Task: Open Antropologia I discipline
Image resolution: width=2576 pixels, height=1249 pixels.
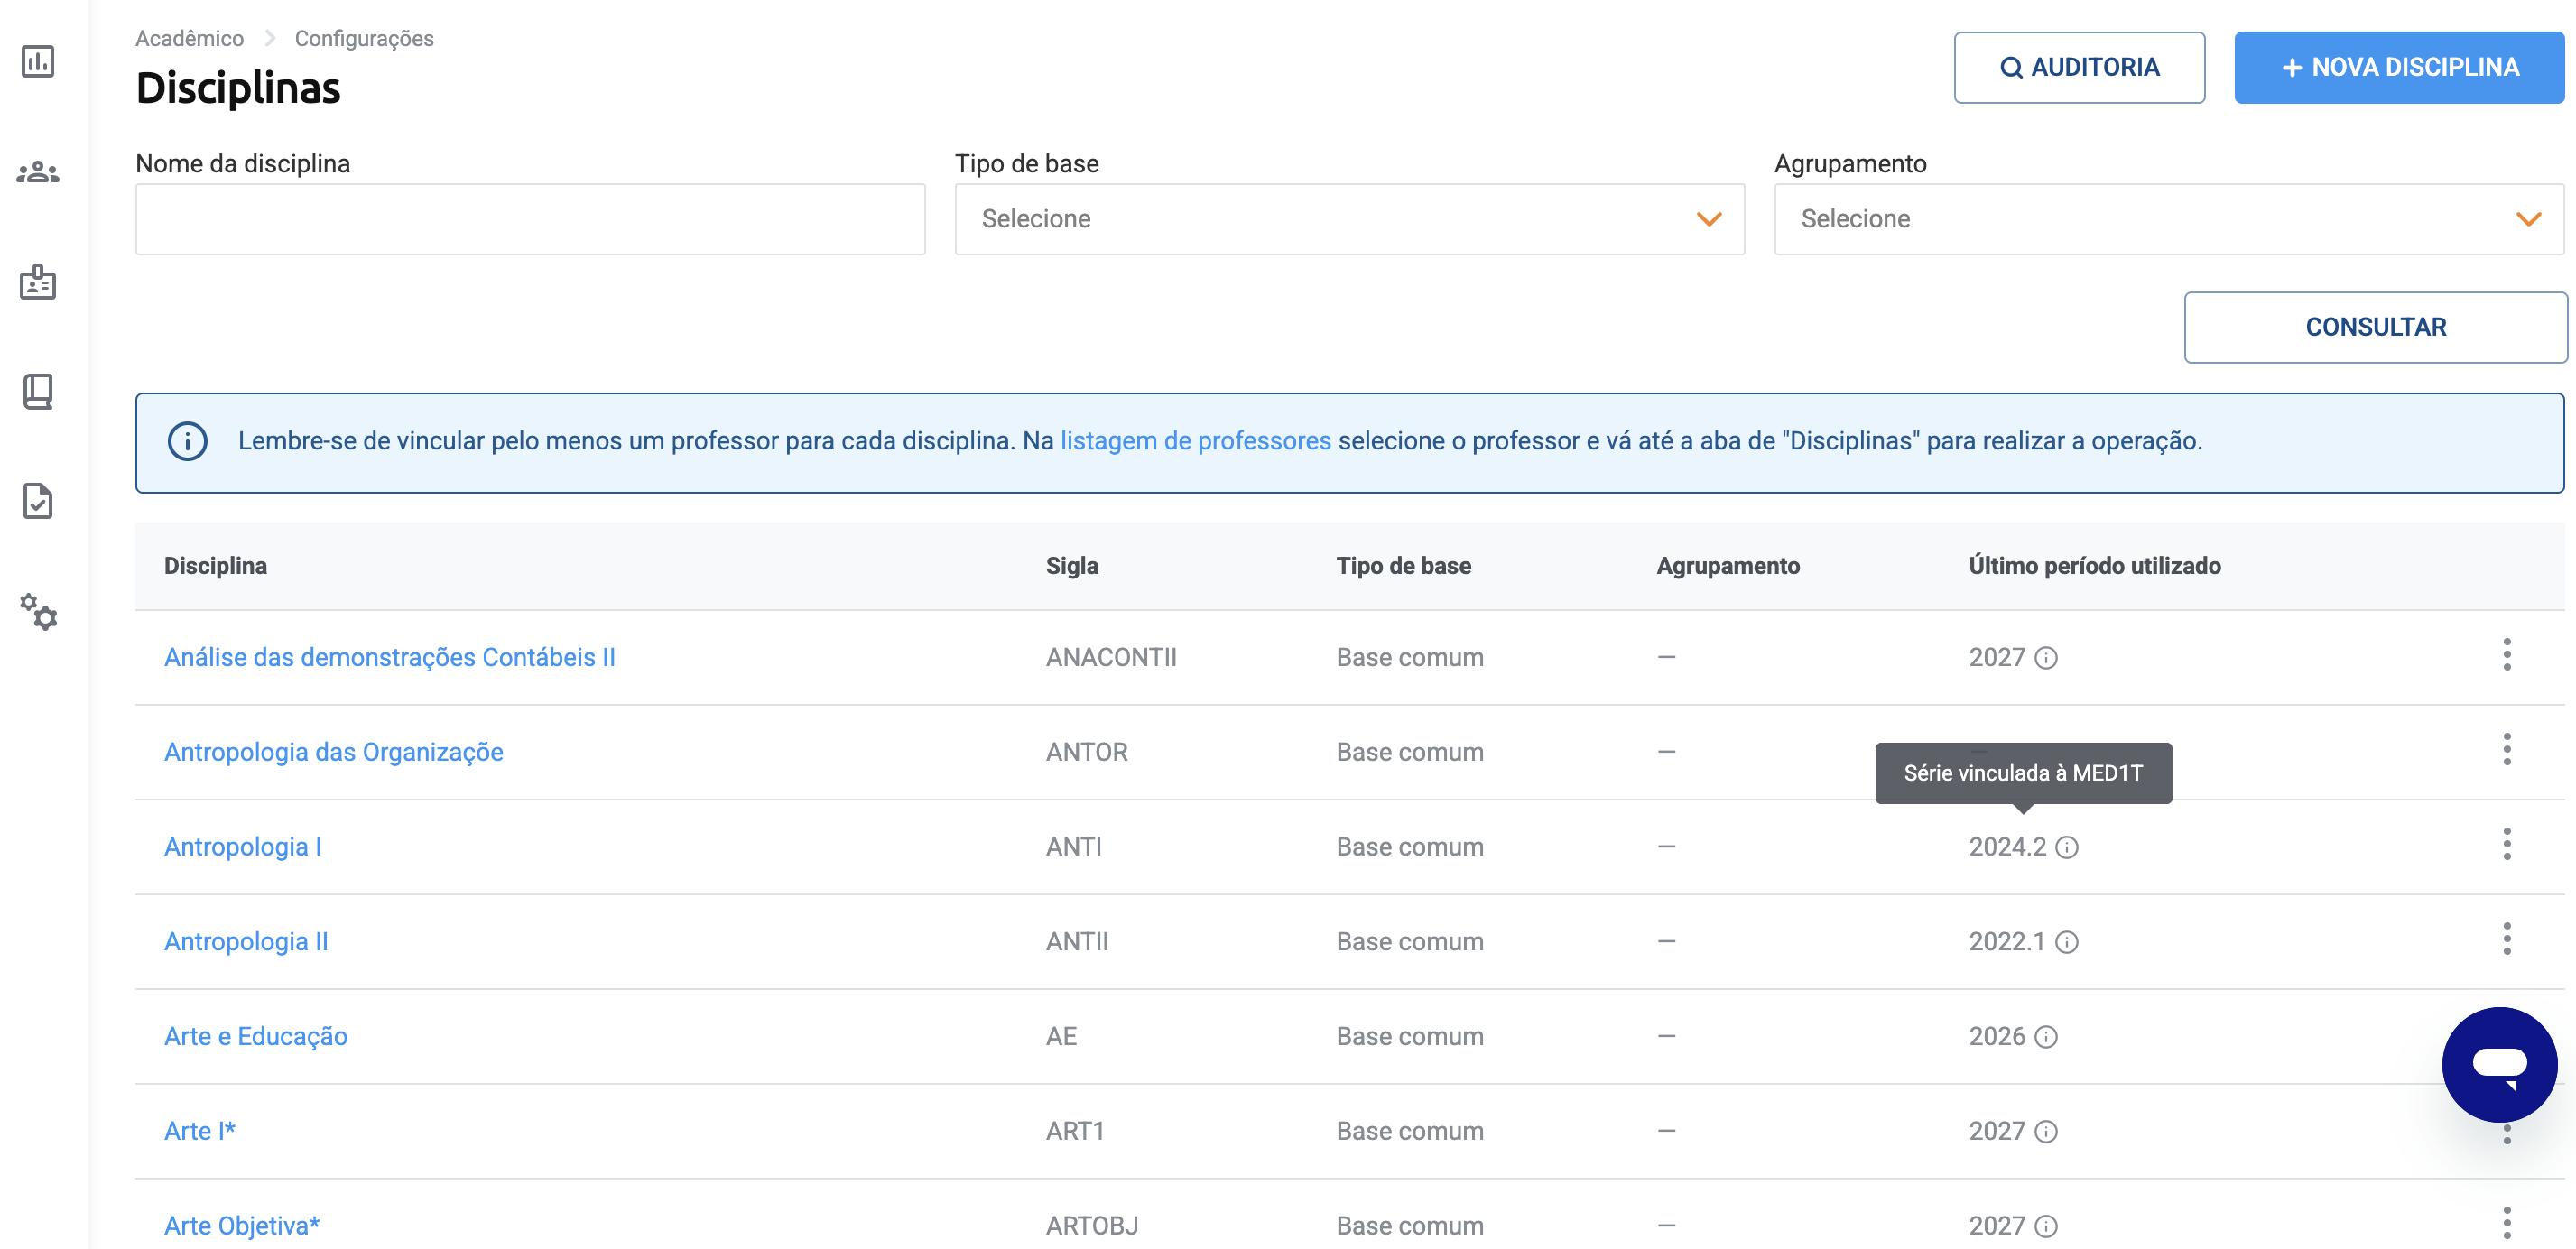Action: (x=243, y=848)
